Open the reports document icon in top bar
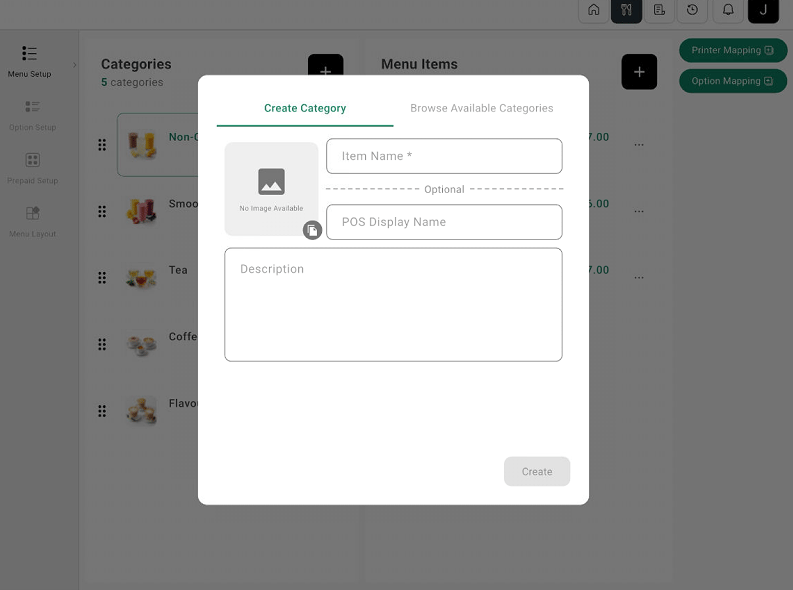 tap(659, 10)
